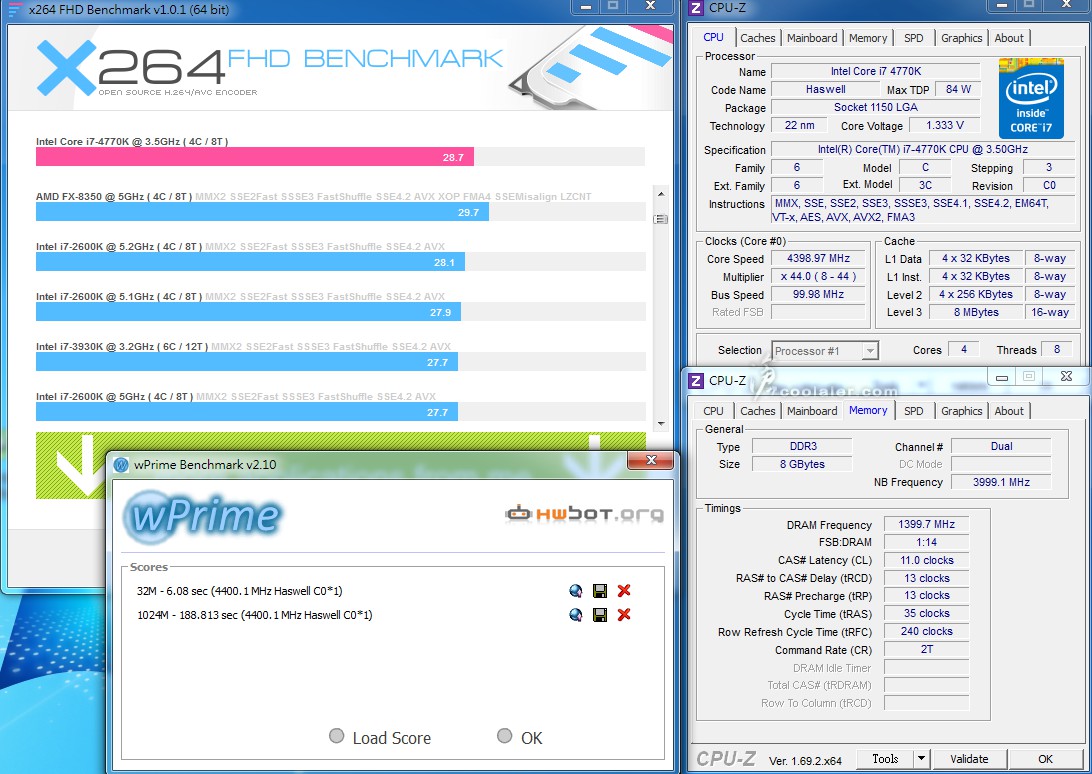Image resolution: width=1092 pixels, height=774 pixels.
Task: Open the Mainboard tab in upper CPU-Z
Action: click(x=812, y=38)
